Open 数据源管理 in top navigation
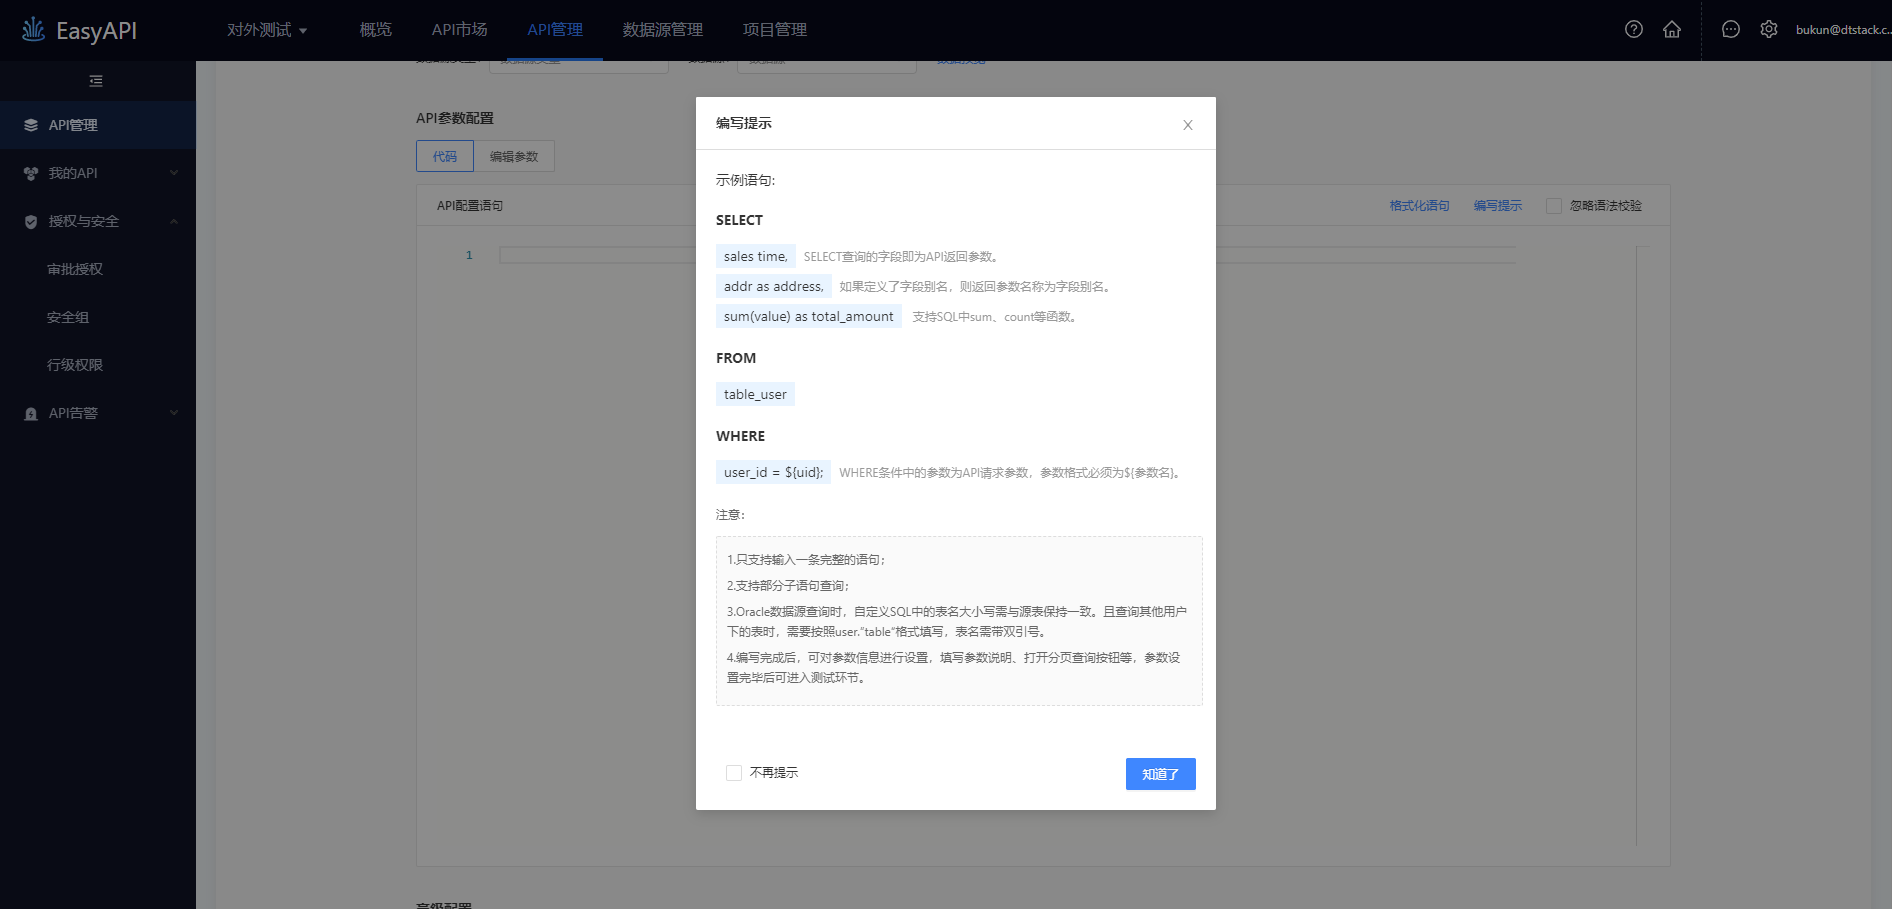Screen dimensions: 1892x909 pos(663,30)
